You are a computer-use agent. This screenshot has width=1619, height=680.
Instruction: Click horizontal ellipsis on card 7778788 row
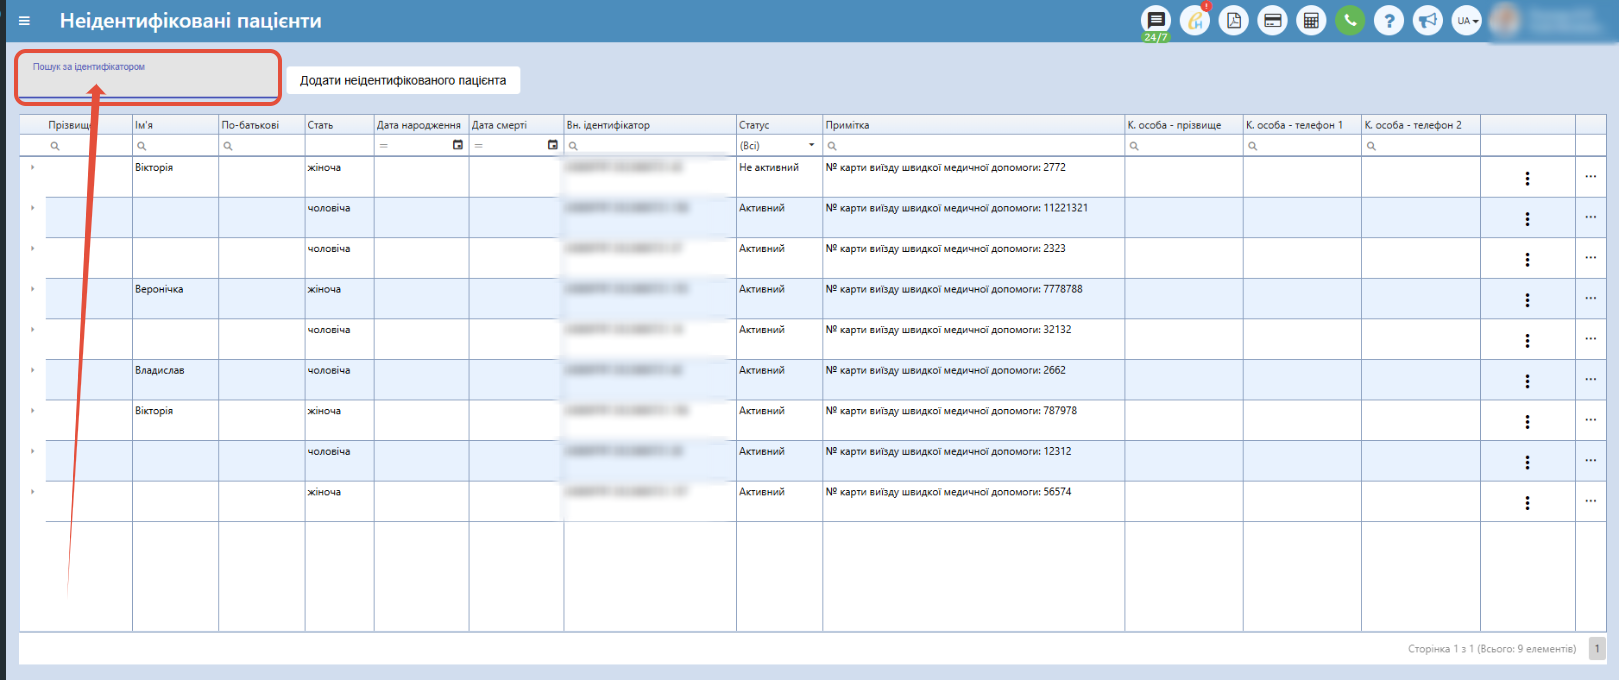[1591, 298]
